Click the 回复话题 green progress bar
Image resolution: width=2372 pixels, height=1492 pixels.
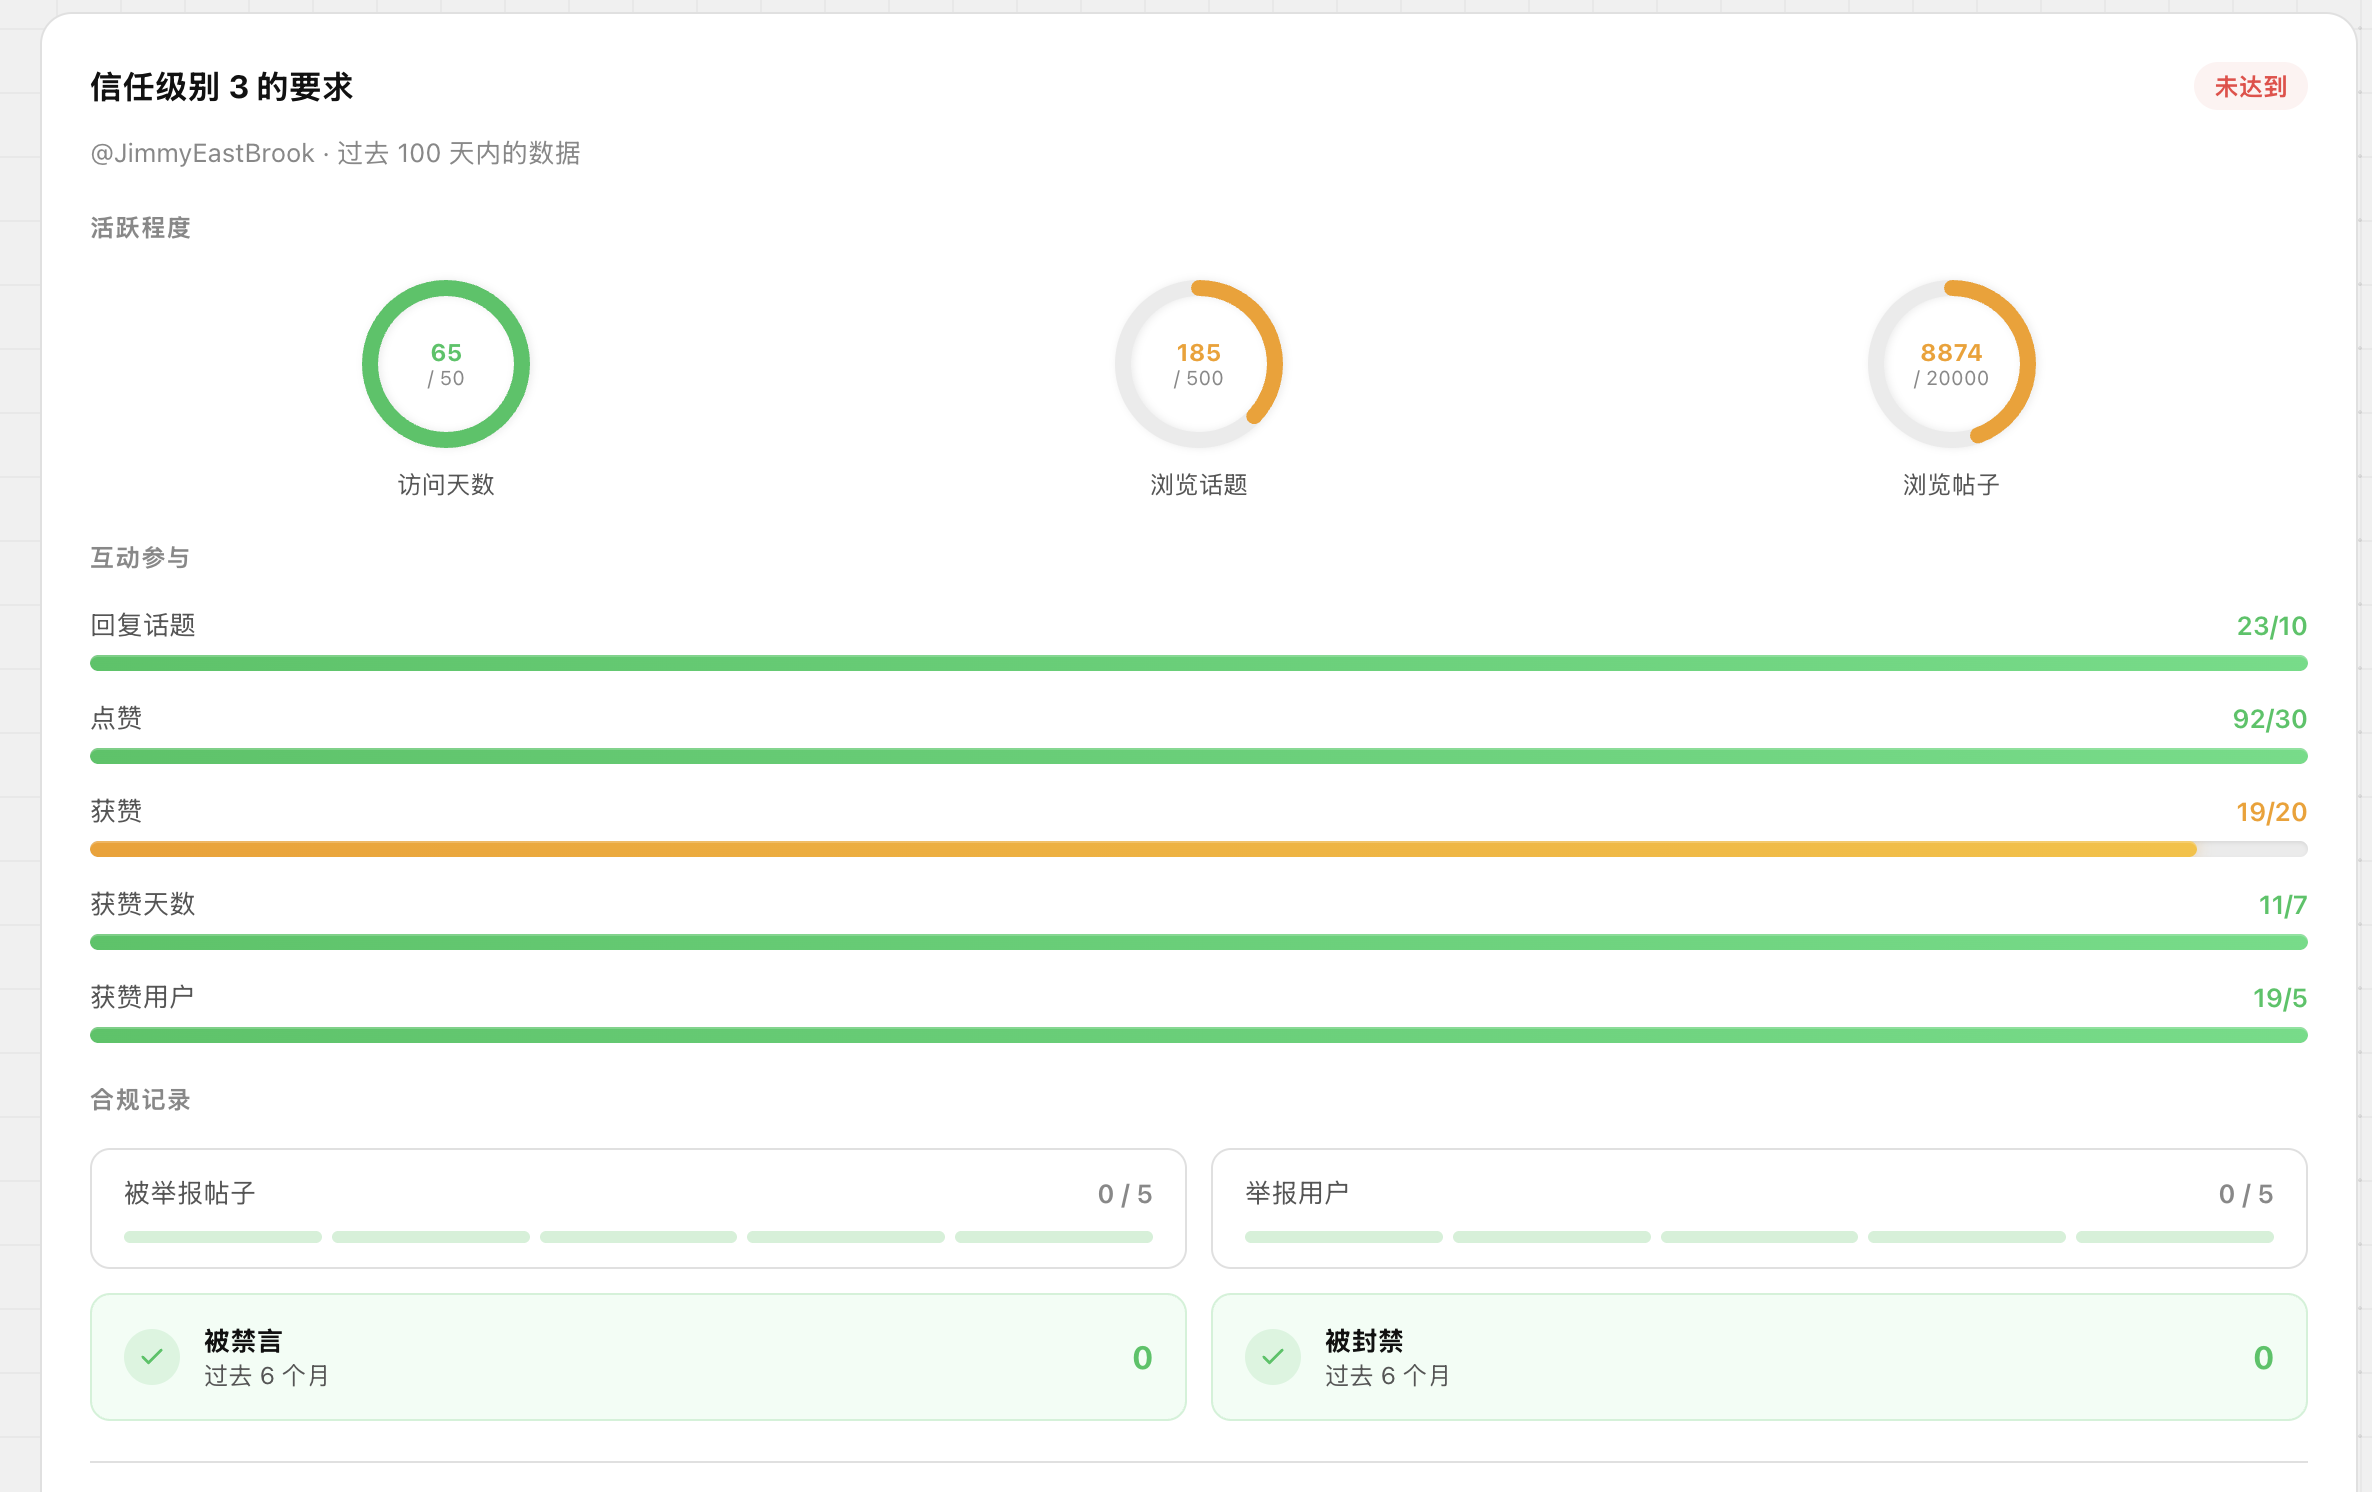[1199, 663]
